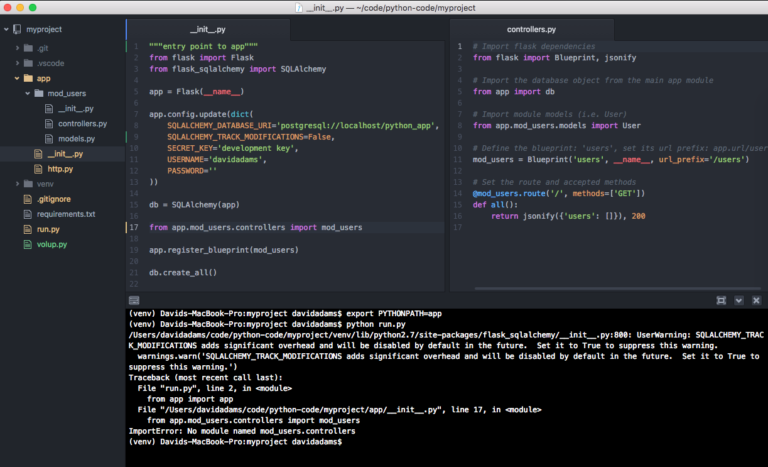Hide the terminal panel with the down arrow
The image size is (768, 467).
coord(739,300)
